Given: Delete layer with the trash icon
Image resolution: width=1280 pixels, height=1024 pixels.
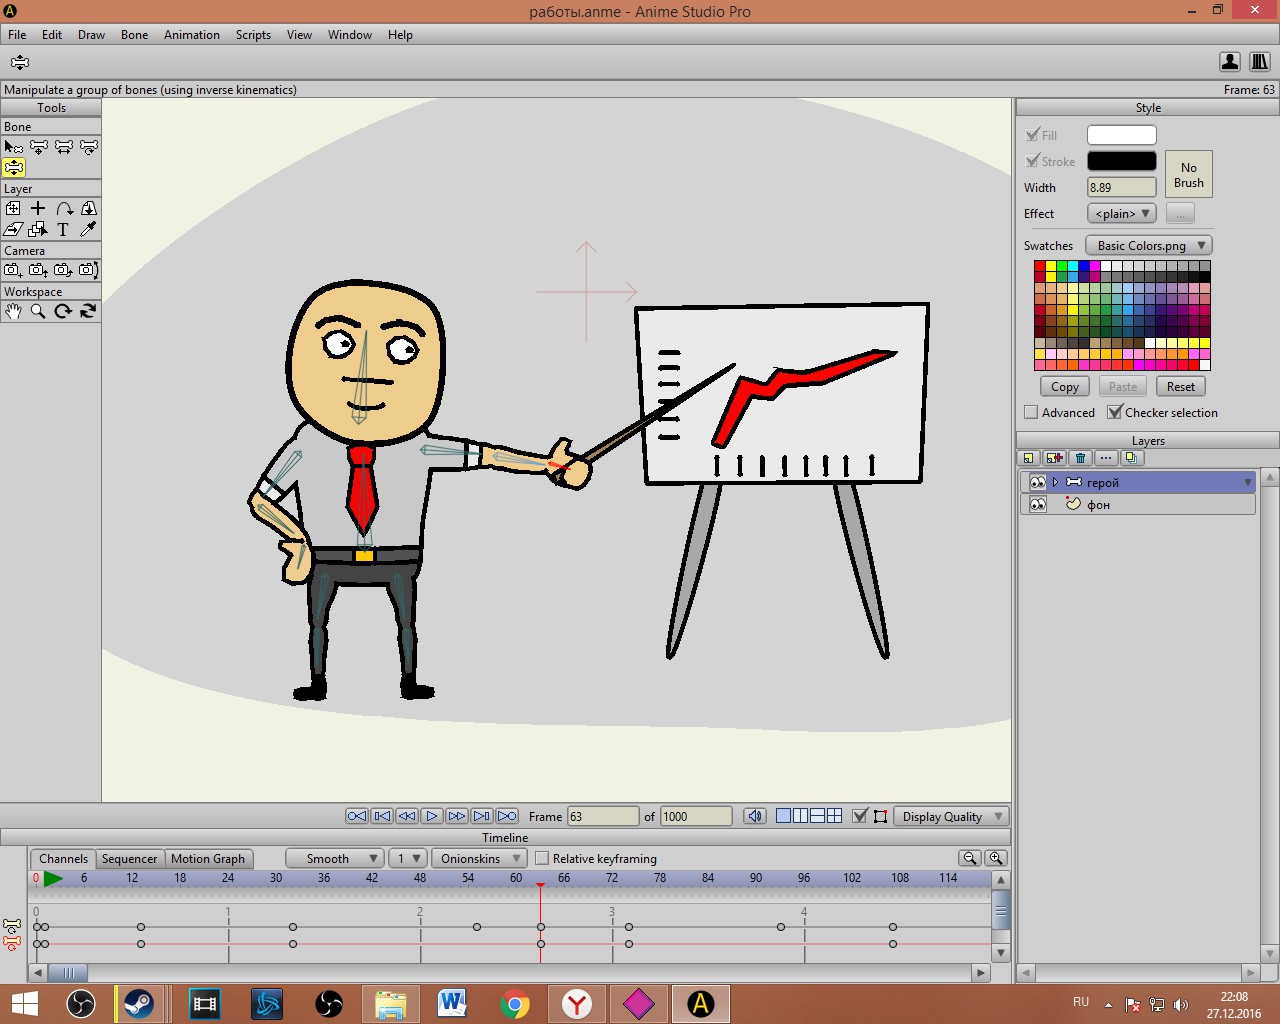Looking at the screenshot, I should 1080,458.
